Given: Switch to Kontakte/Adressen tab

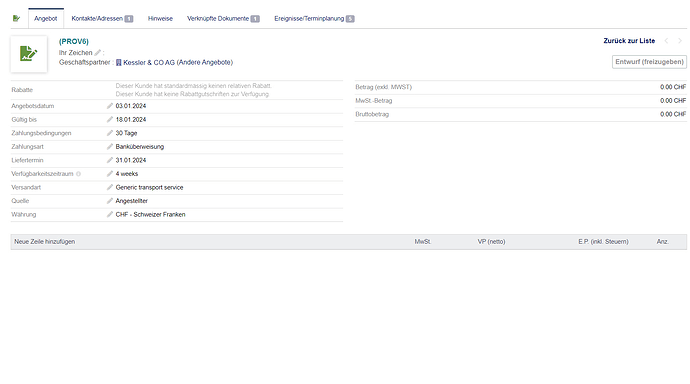Looking at the screenshot, I should coord(102,18).
